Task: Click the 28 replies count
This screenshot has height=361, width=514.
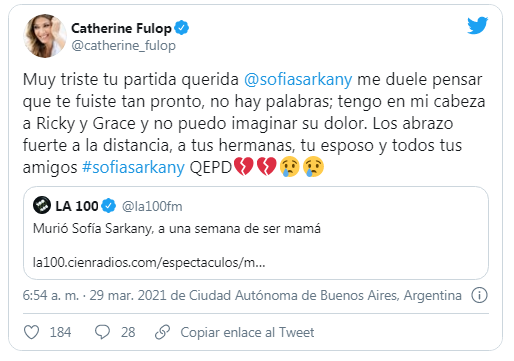Action: coord(128,332)
